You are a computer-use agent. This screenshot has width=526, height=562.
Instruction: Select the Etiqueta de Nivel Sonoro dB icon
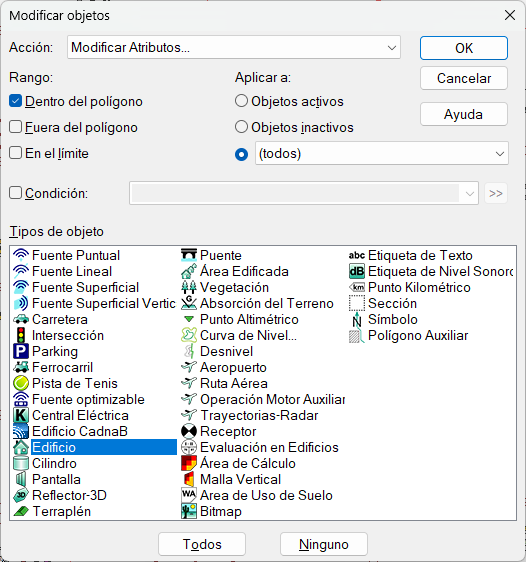click(357, 271)
